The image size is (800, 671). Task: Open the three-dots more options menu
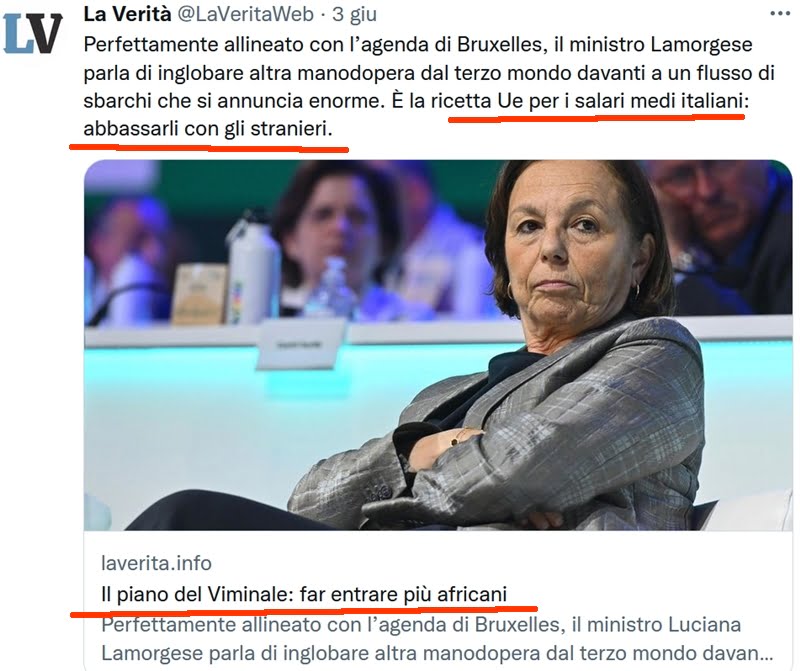[780, 14]
